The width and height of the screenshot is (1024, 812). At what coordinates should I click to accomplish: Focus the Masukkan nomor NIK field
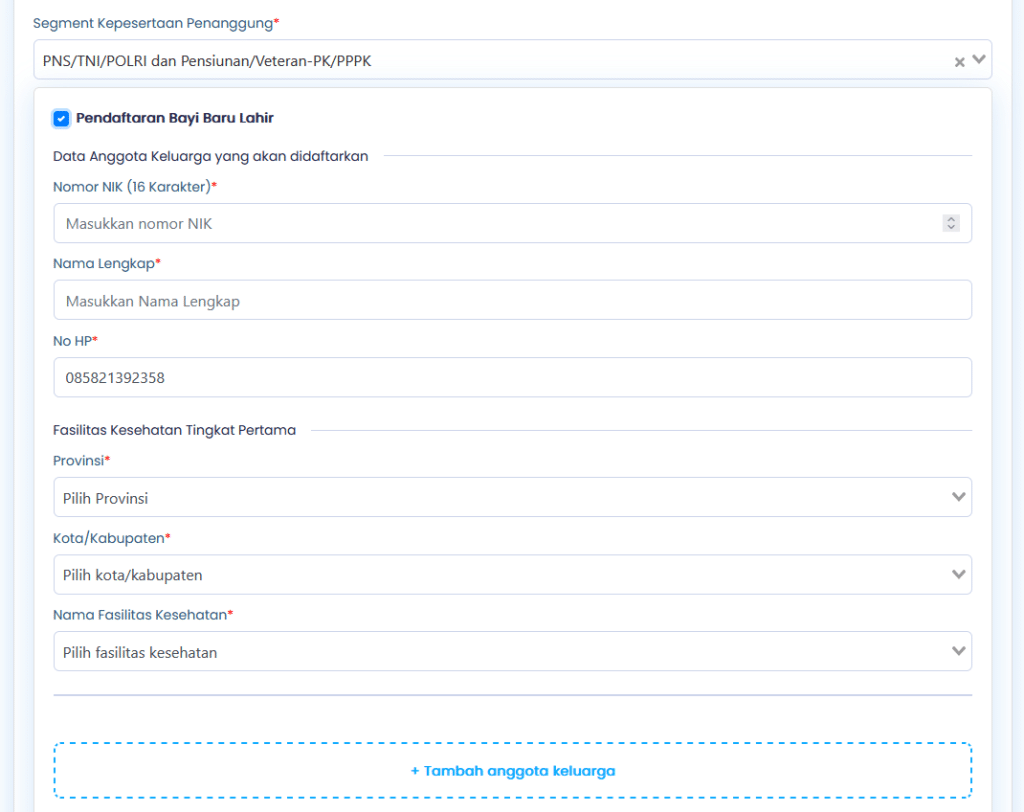click(x=495, y=224)
